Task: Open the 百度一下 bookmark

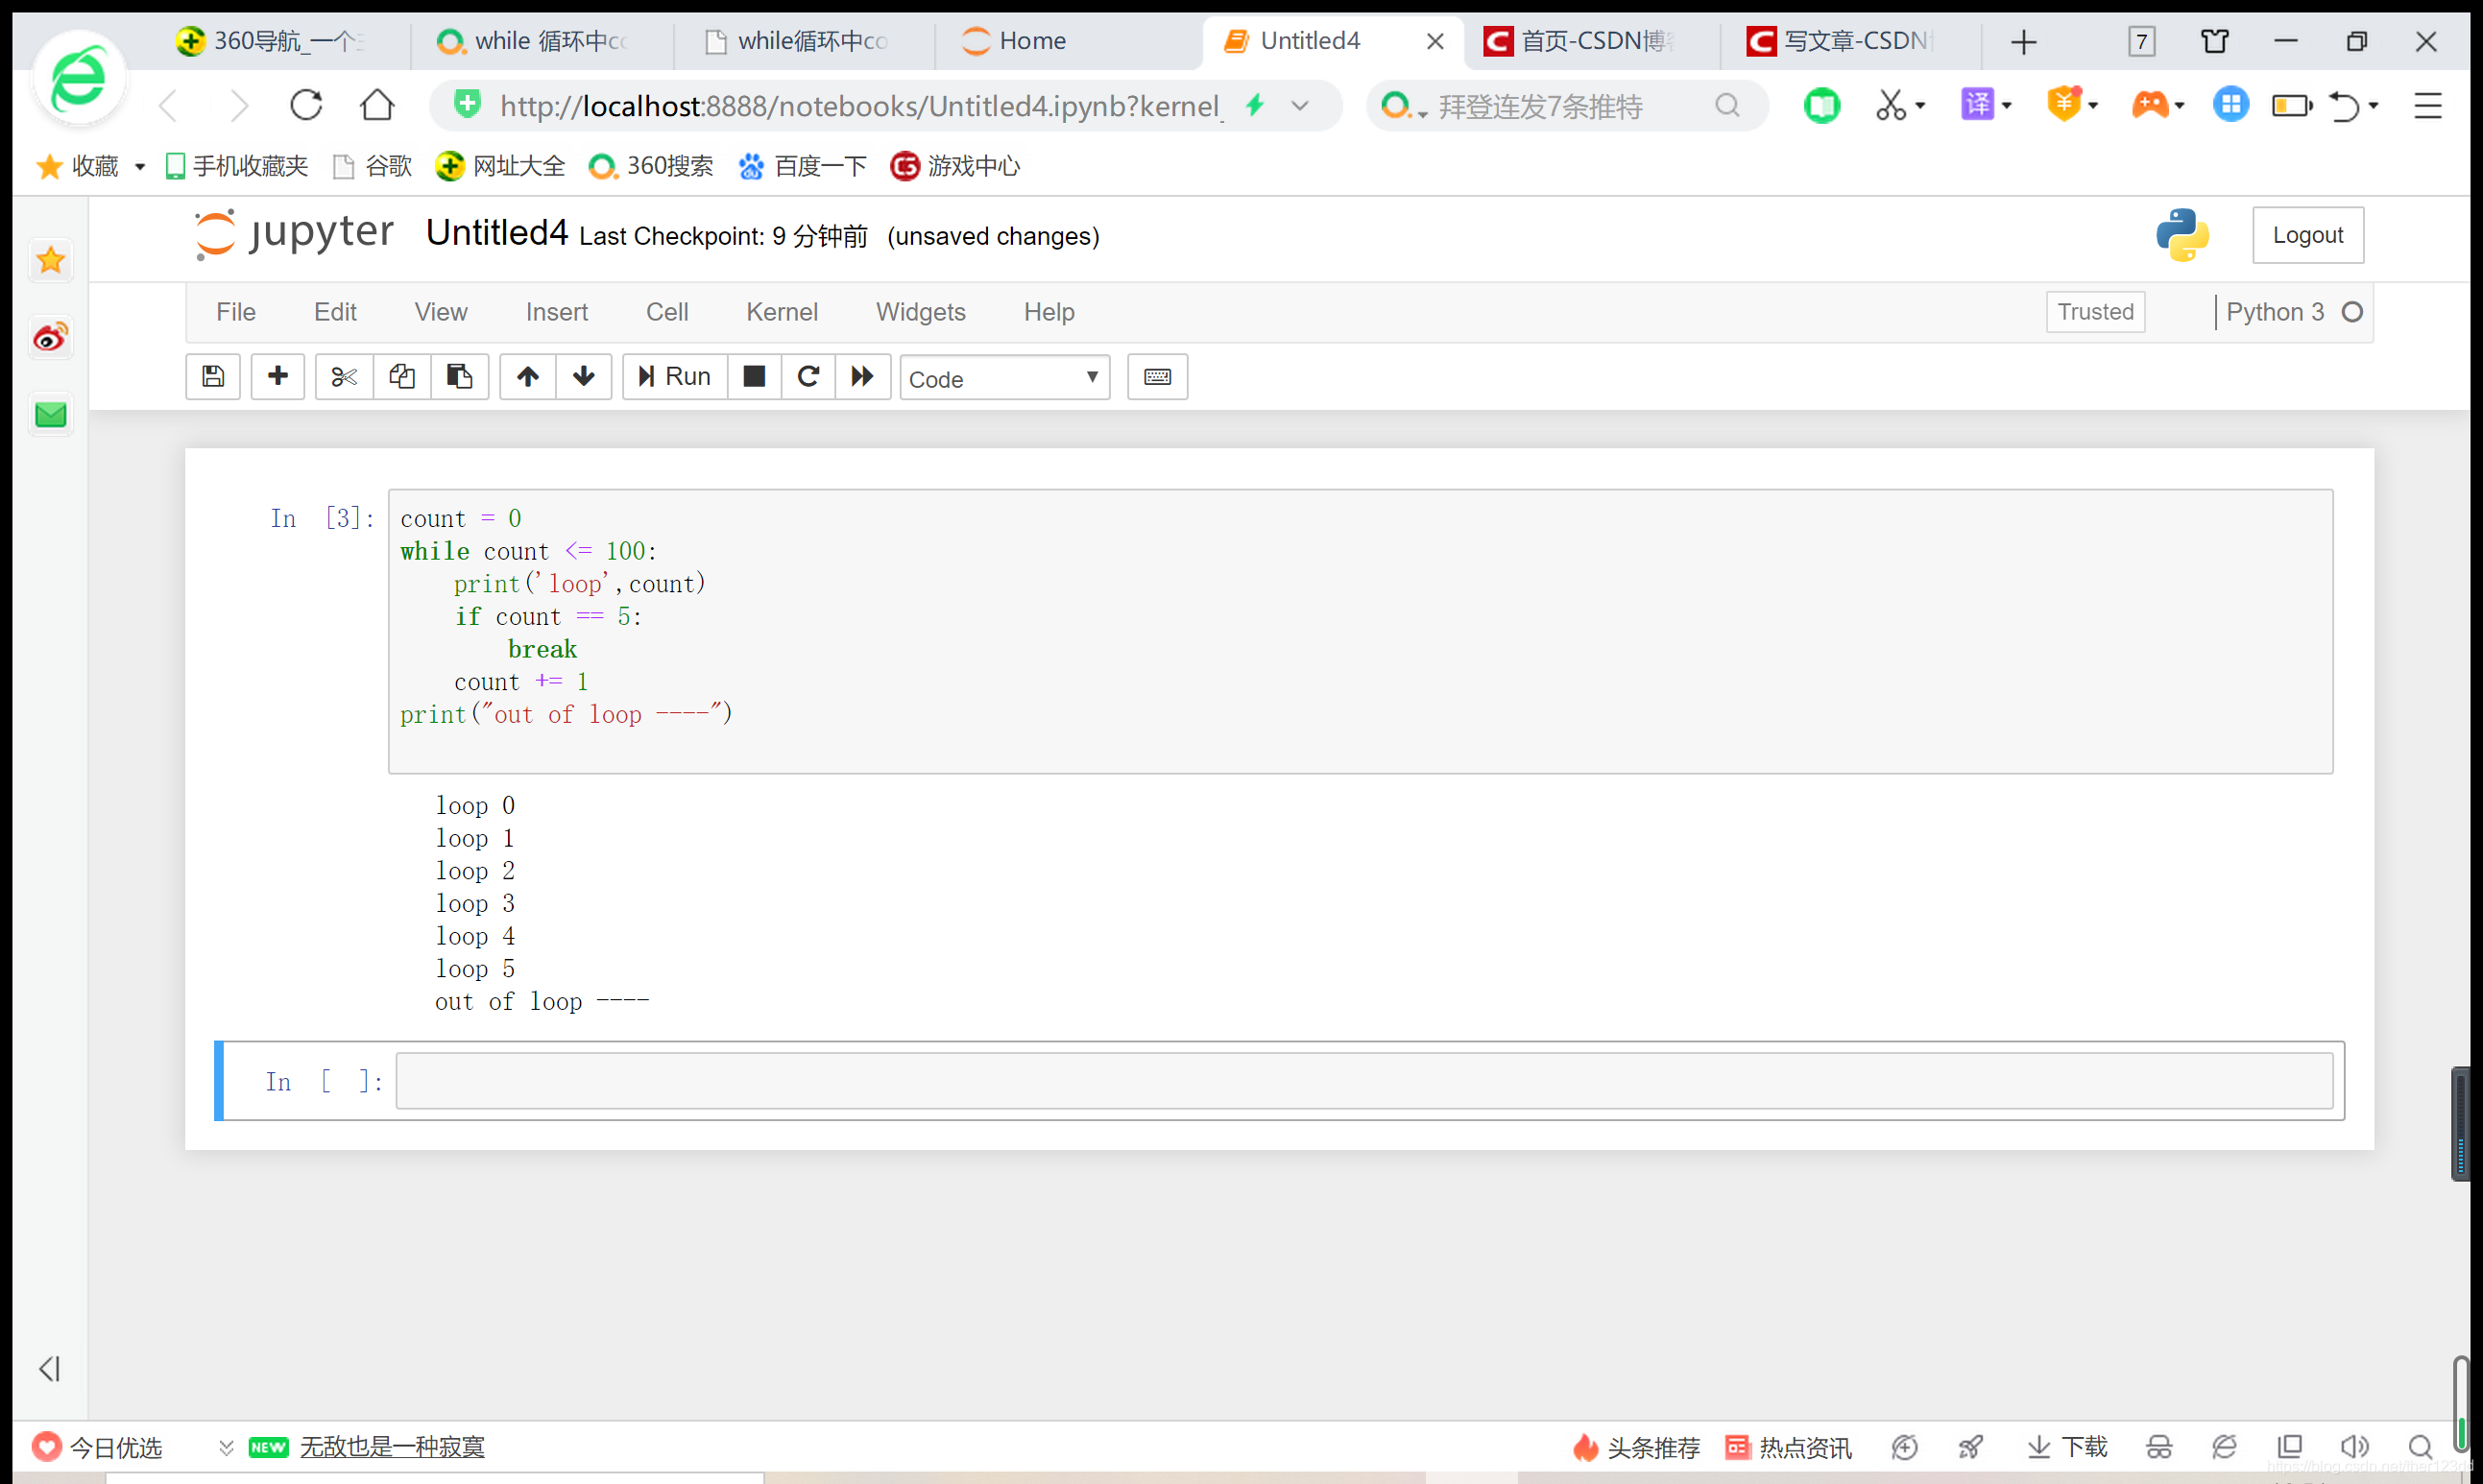Action: tap(802, 166)
